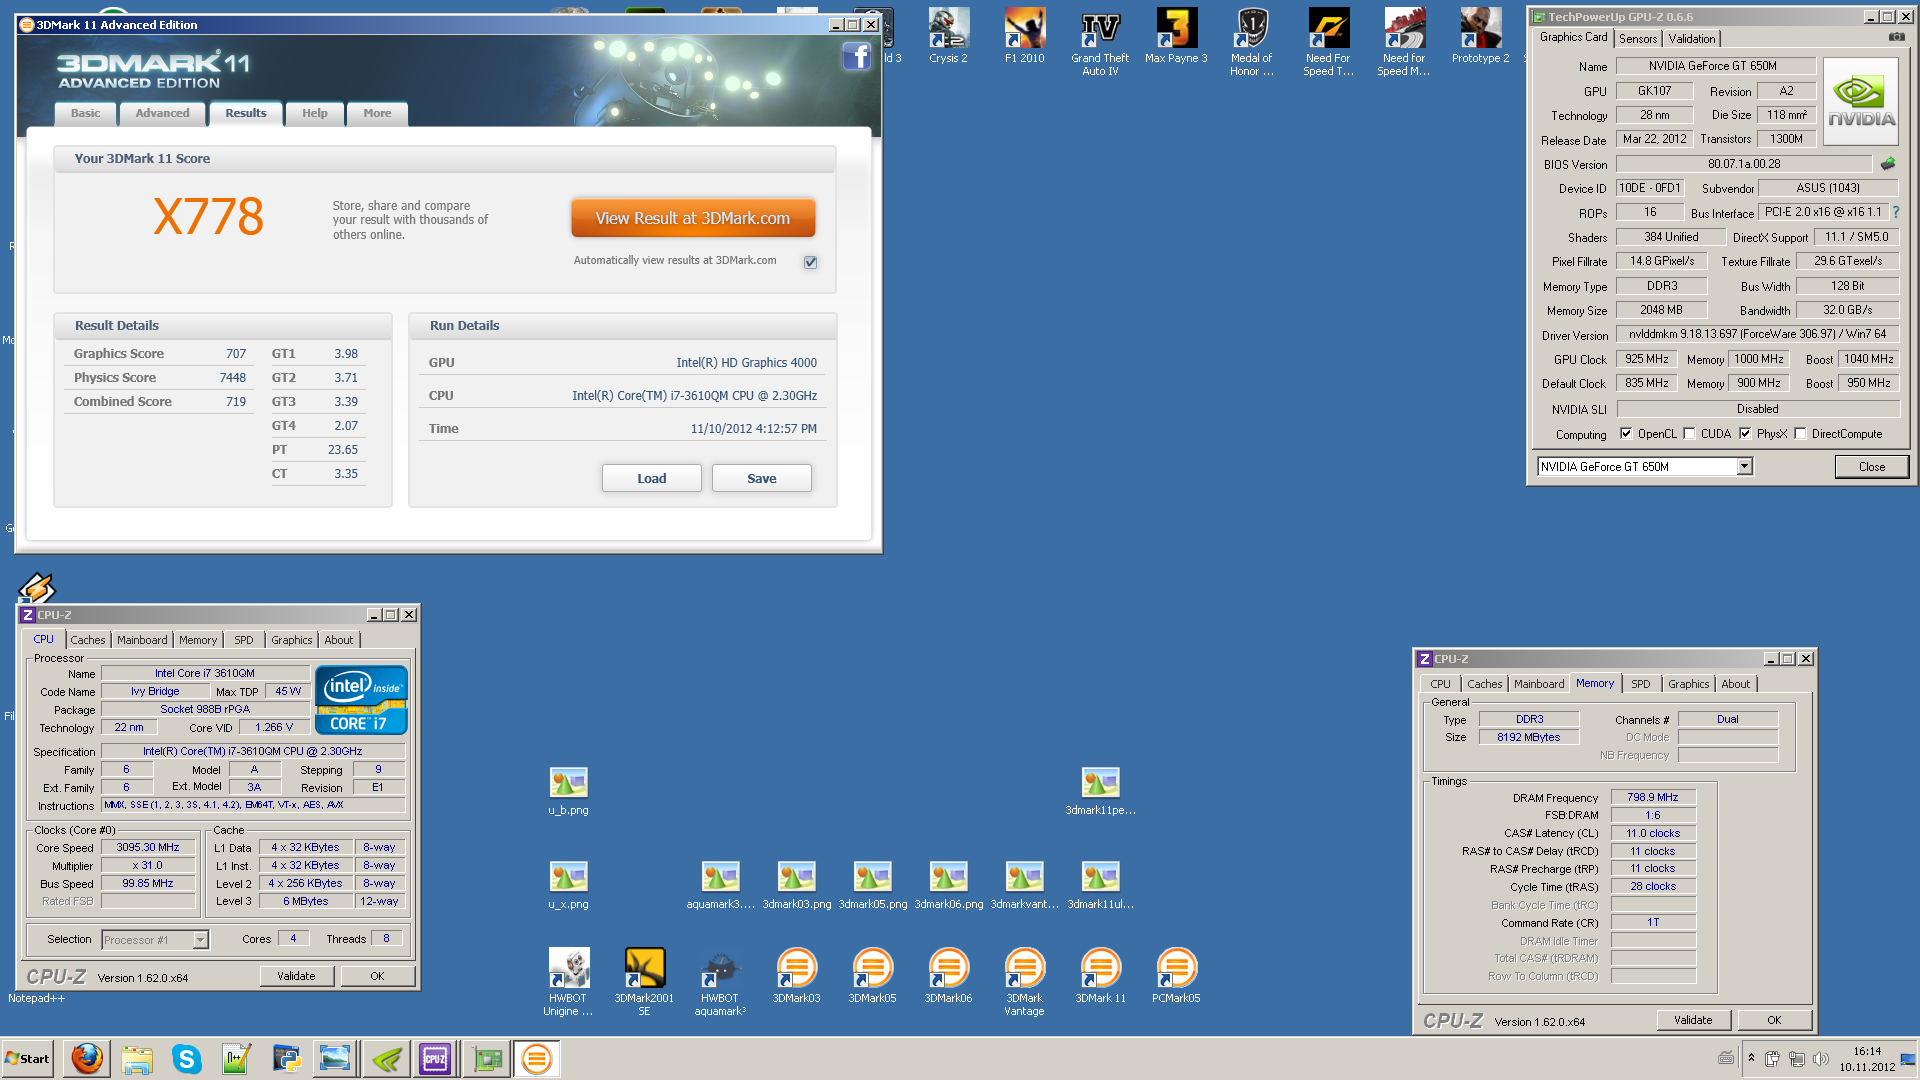Click the Save button in Run Details
The width and height of the screenshot is (1920, 1080).
pos(762,478)
